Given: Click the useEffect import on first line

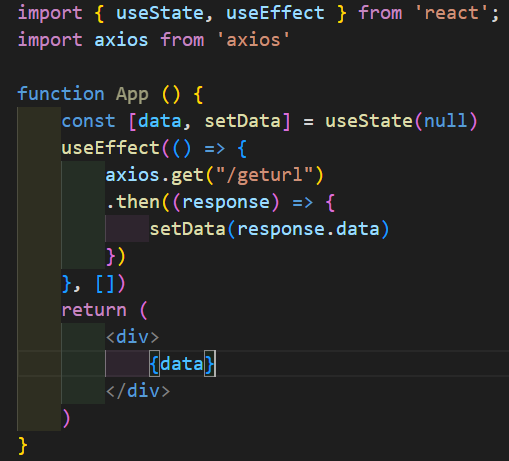Looking at the screenshot, I should [275, 13].
